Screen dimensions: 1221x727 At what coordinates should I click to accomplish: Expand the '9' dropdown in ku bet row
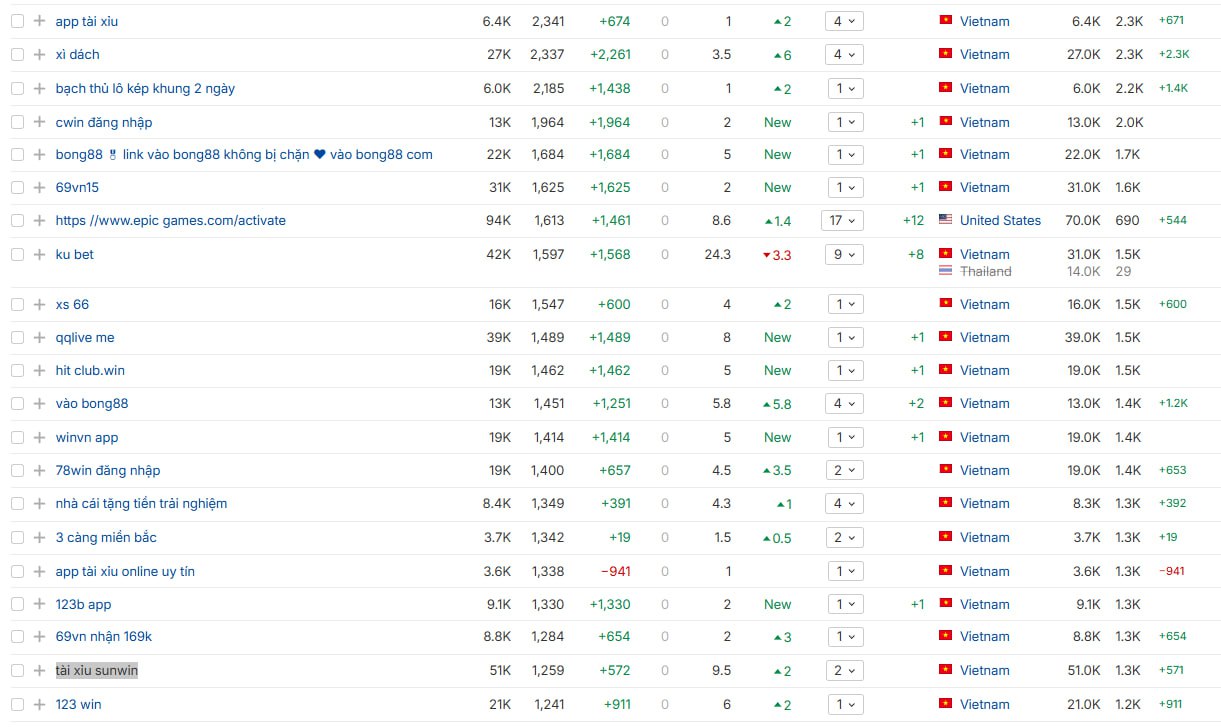pos(844,254)
